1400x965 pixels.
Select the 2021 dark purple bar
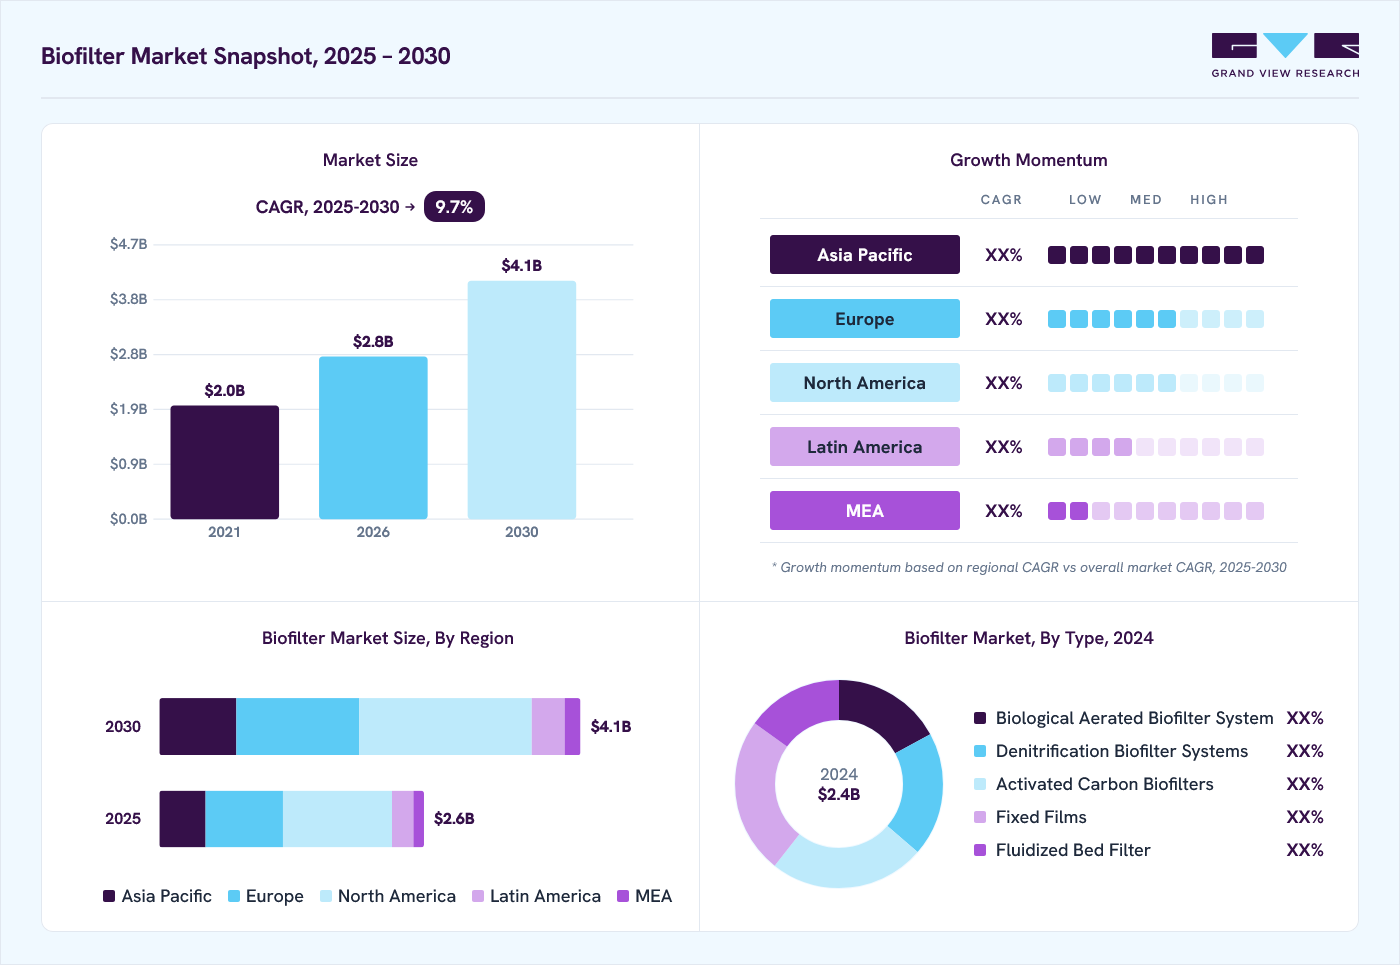pyautogui.click(x=225, y=462)
